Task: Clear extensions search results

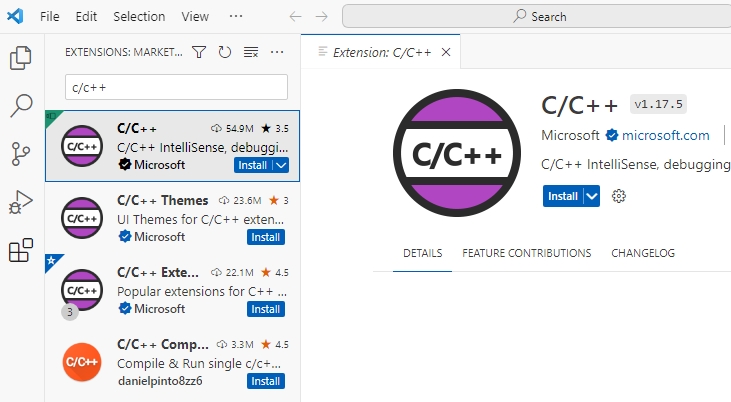Action: click(x=251, y=52)
